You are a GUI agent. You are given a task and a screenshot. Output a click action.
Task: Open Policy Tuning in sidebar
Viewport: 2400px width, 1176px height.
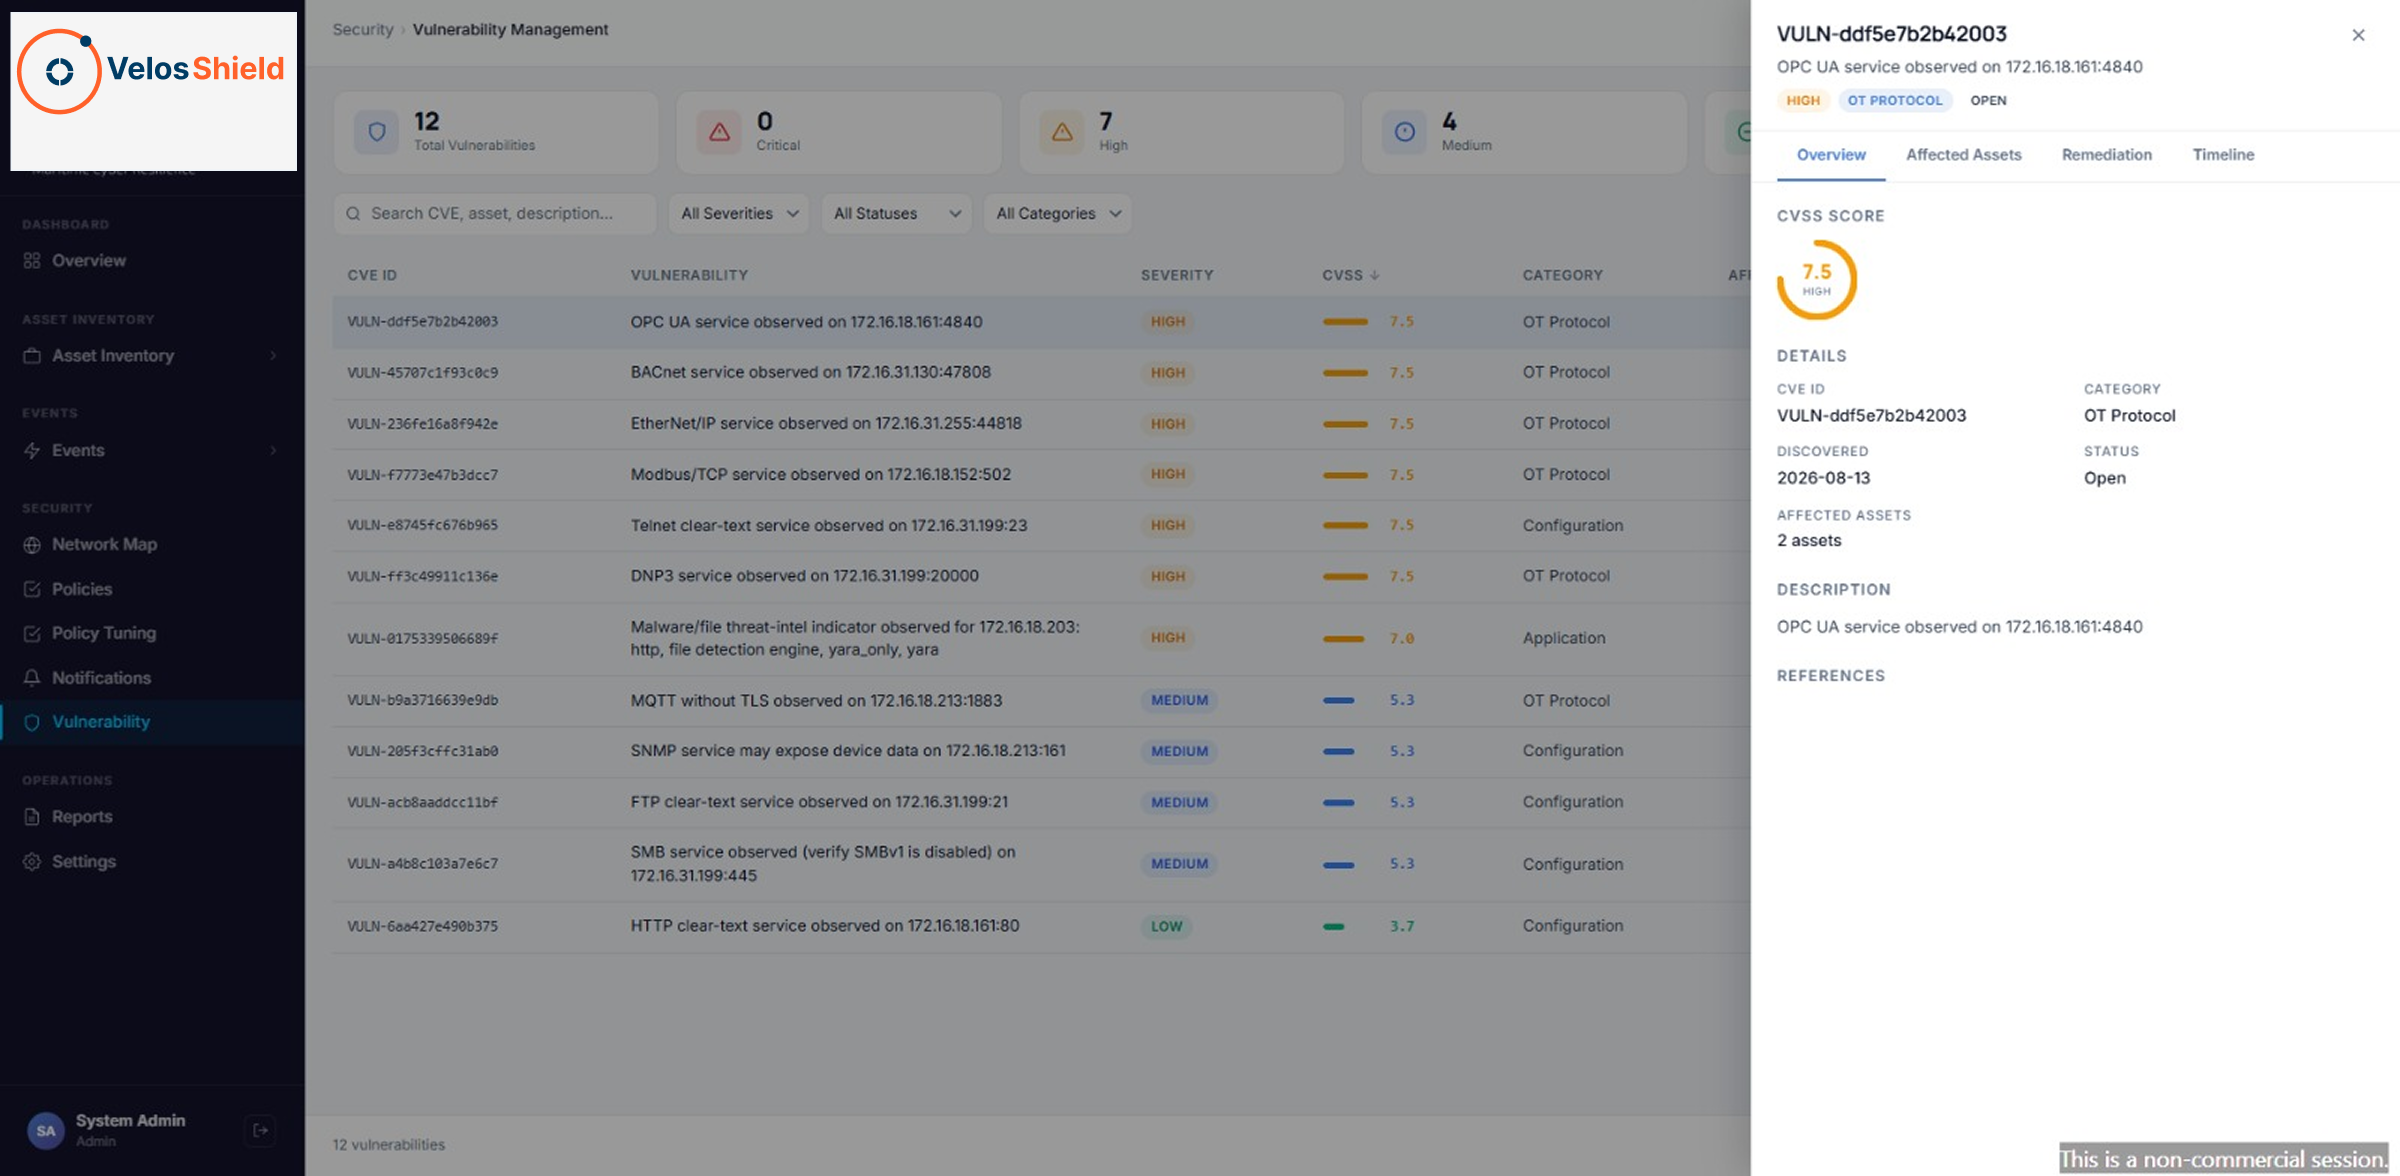(152, 633)
